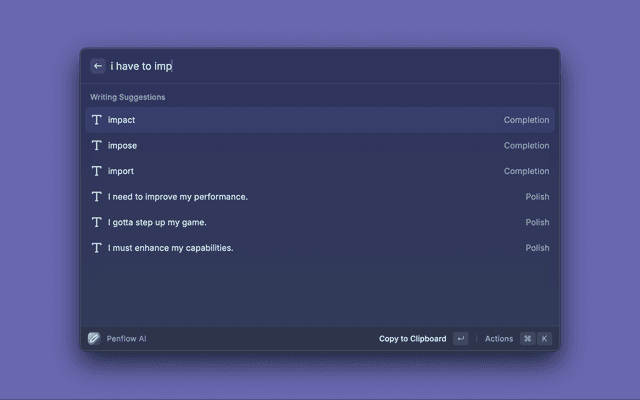Click the Command key icon

coord(527,339)
